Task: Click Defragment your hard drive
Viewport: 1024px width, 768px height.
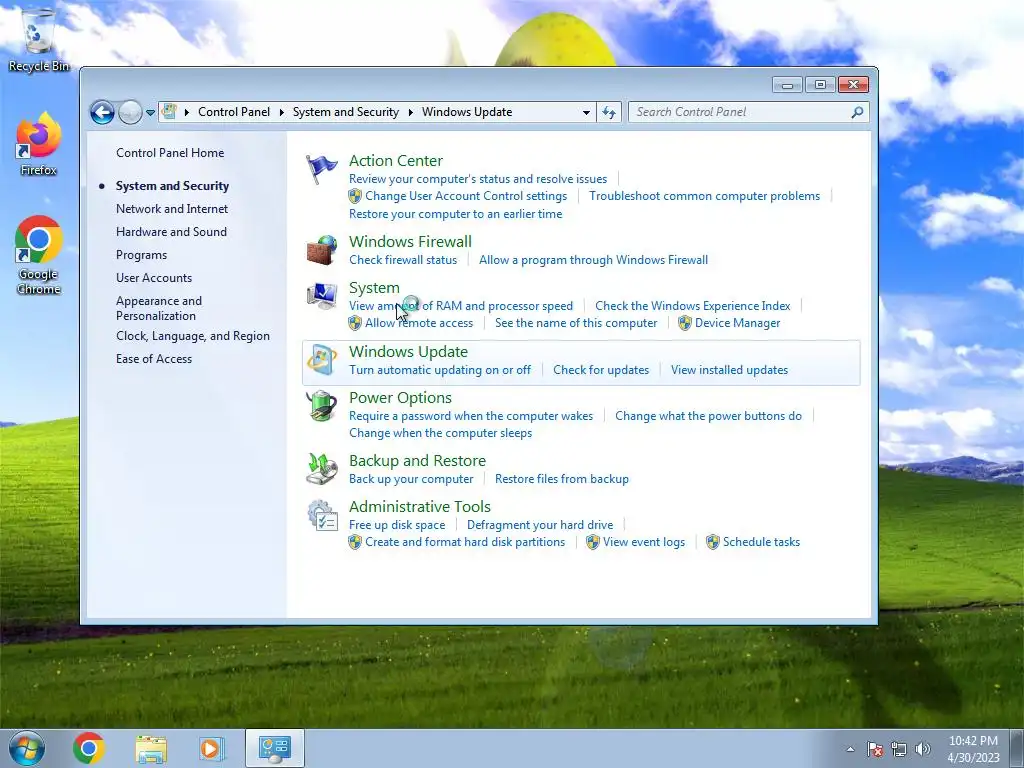Action: point(539,525)
